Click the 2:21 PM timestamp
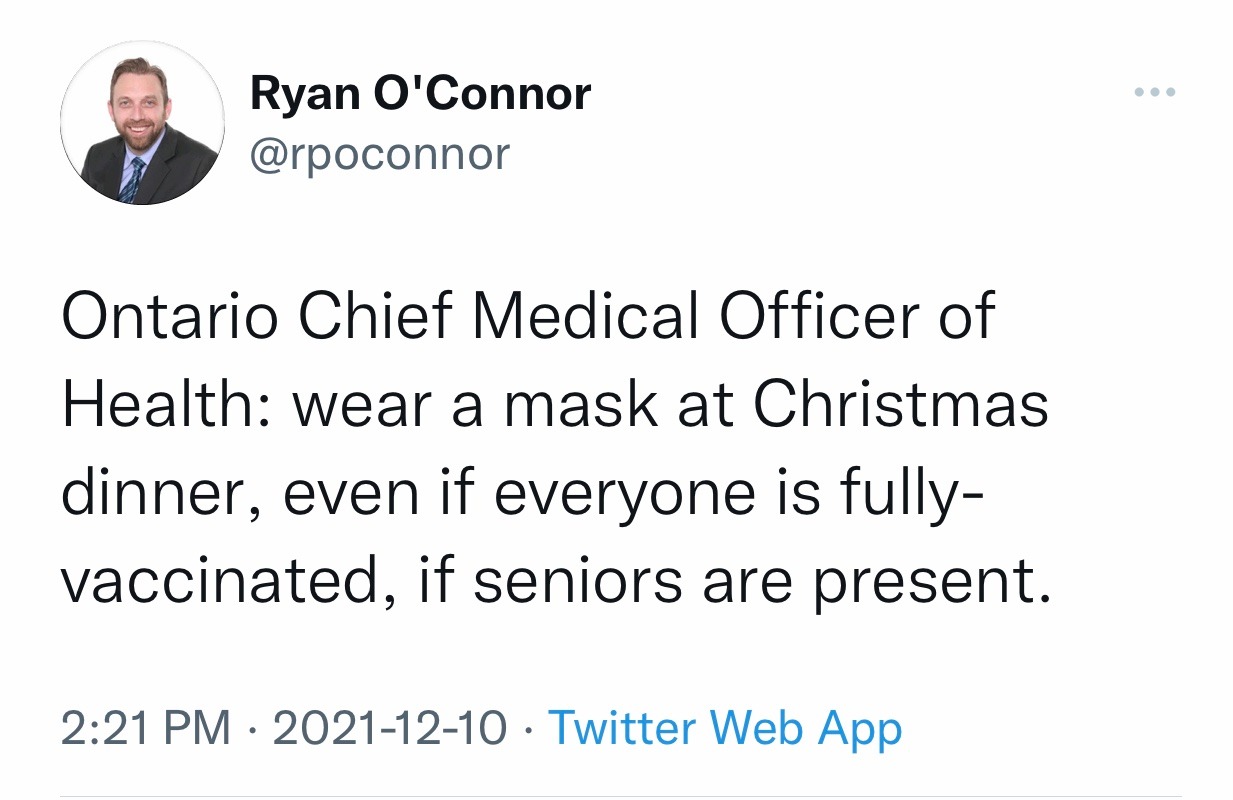This screenshot has width=1233, height=800. [x=145, y=727]
